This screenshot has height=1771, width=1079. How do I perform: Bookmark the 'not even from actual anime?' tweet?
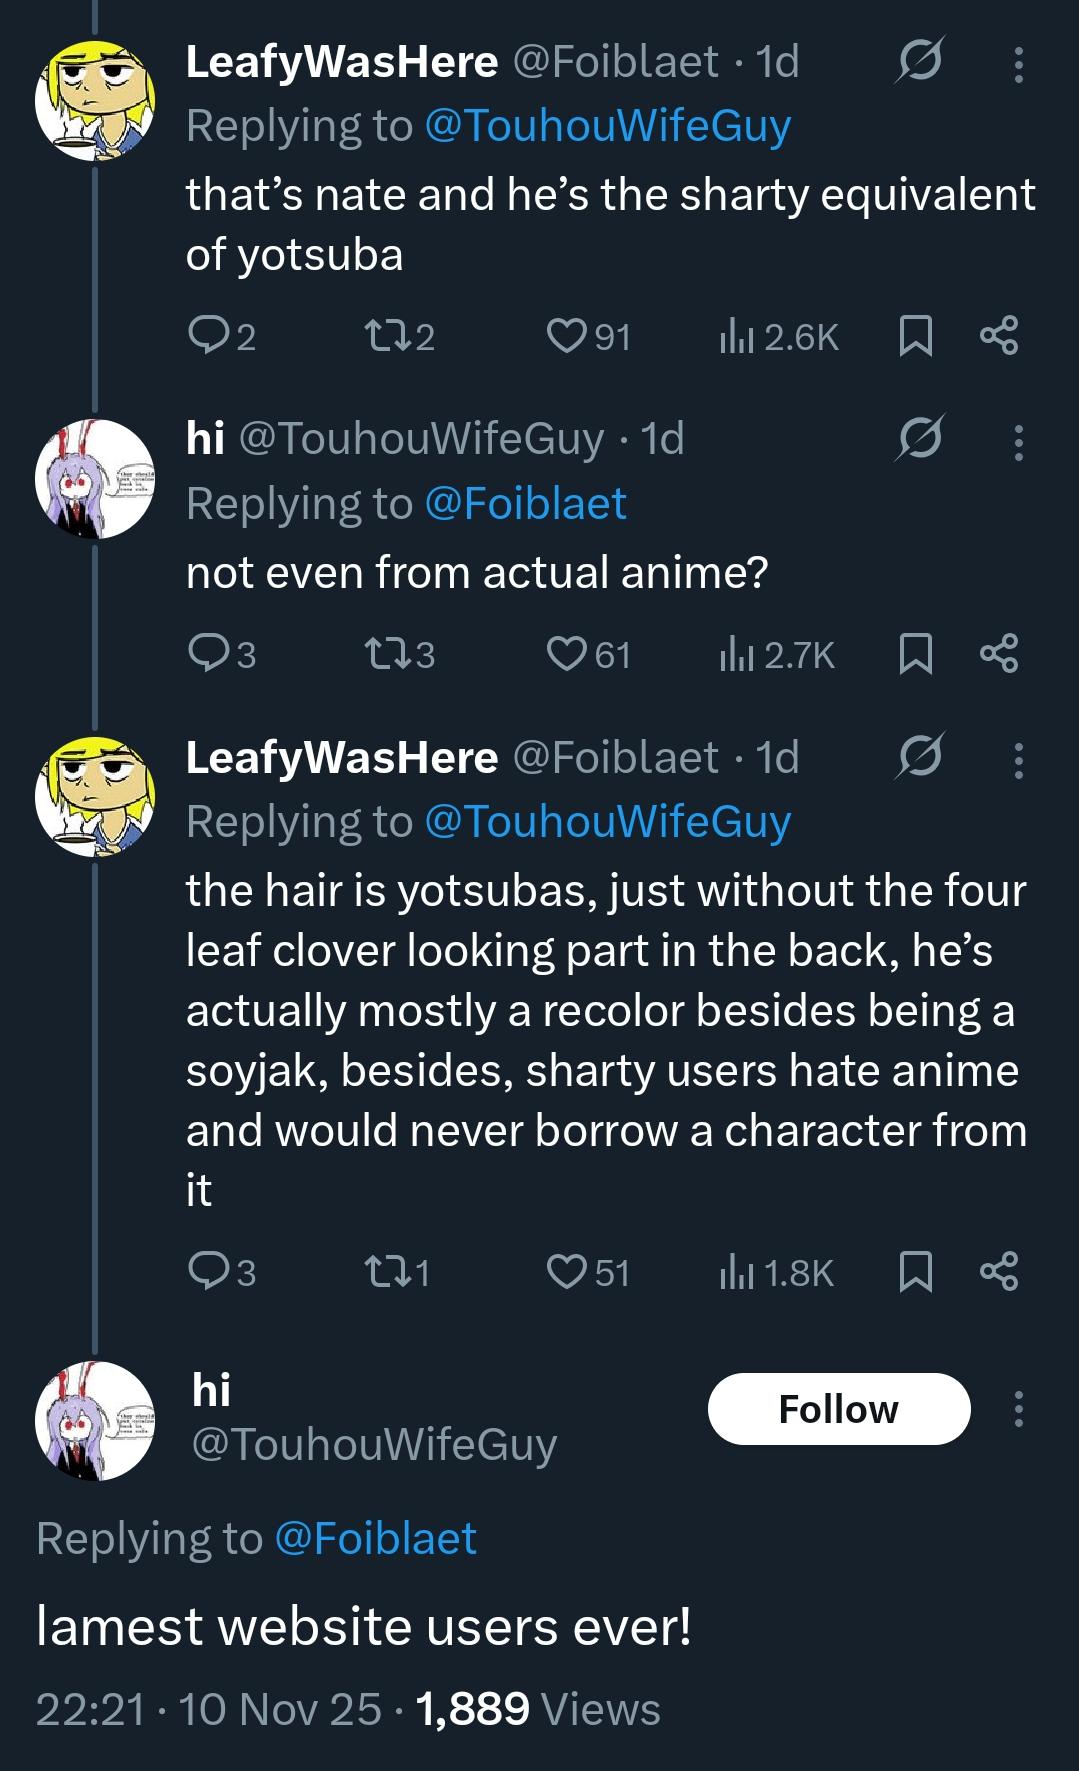click(x=916, y=655)
